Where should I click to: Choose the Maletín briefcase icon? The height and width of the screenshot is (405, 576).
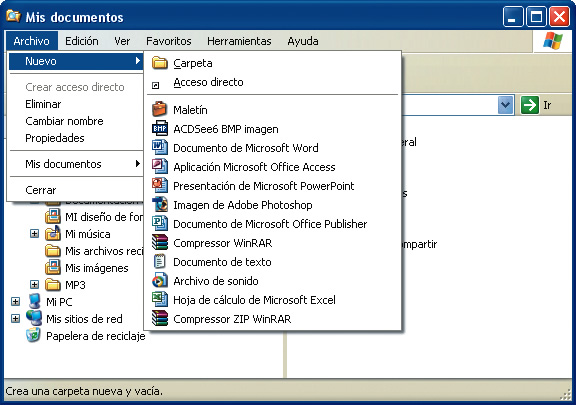160,110
